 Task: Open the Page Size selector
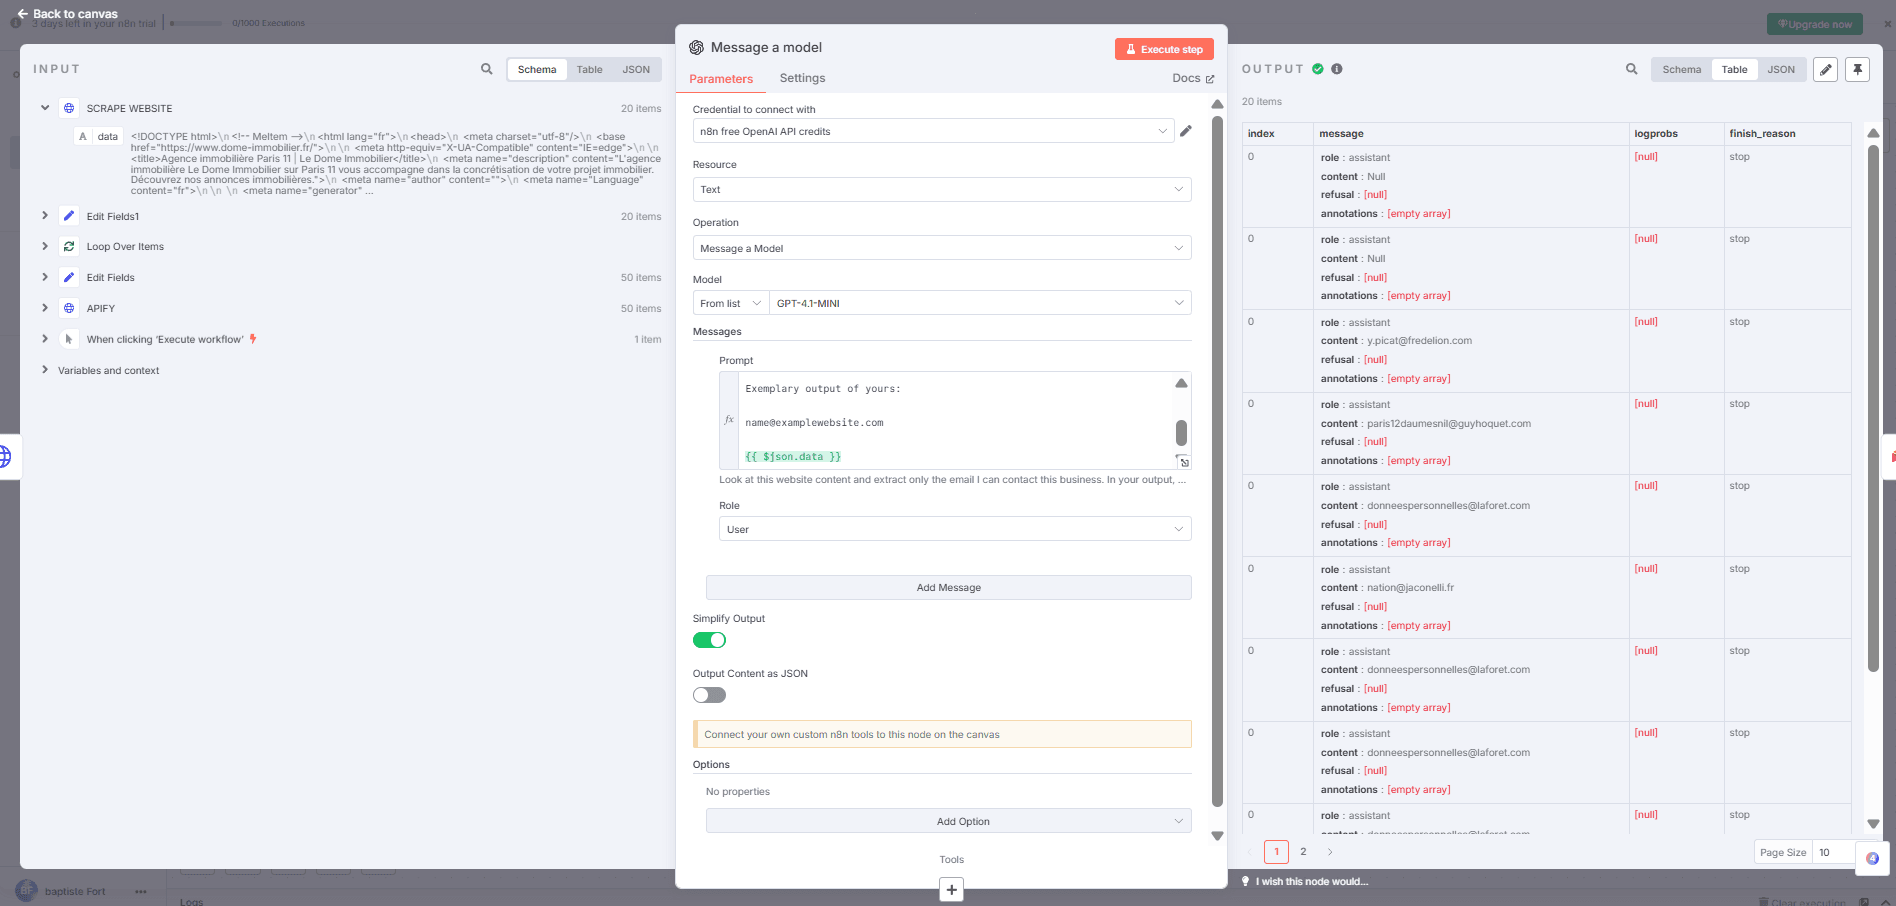(x=1835, y=852)
